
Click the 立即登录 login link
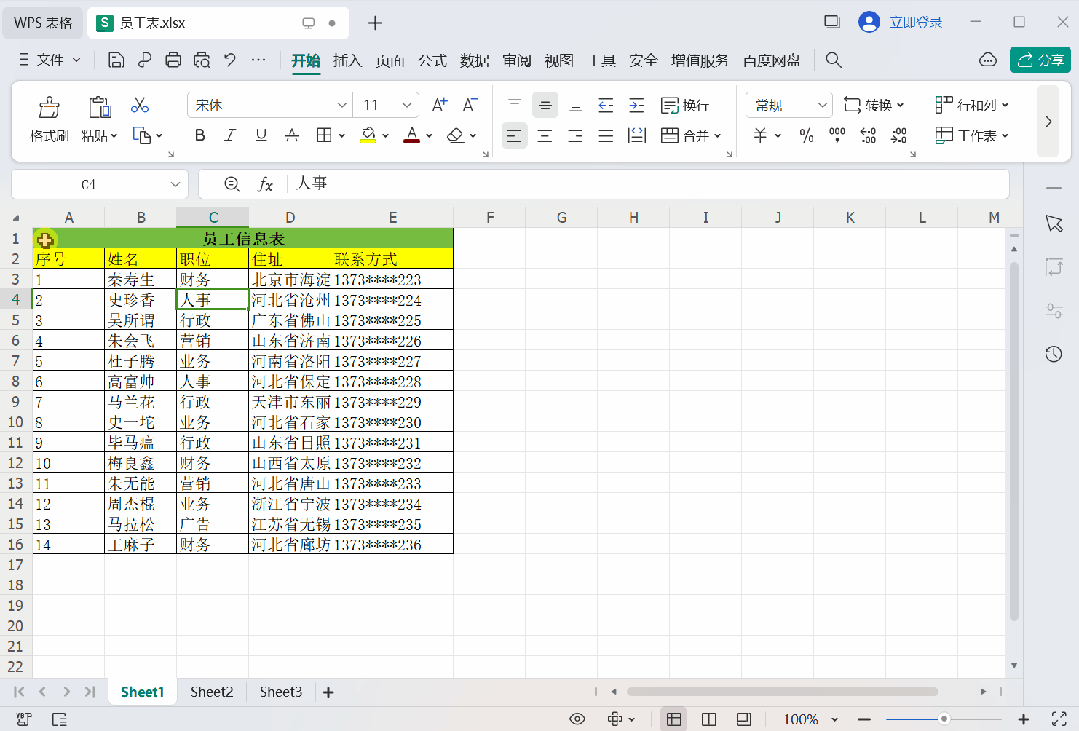pyautogui.click(x=915, y=23)
